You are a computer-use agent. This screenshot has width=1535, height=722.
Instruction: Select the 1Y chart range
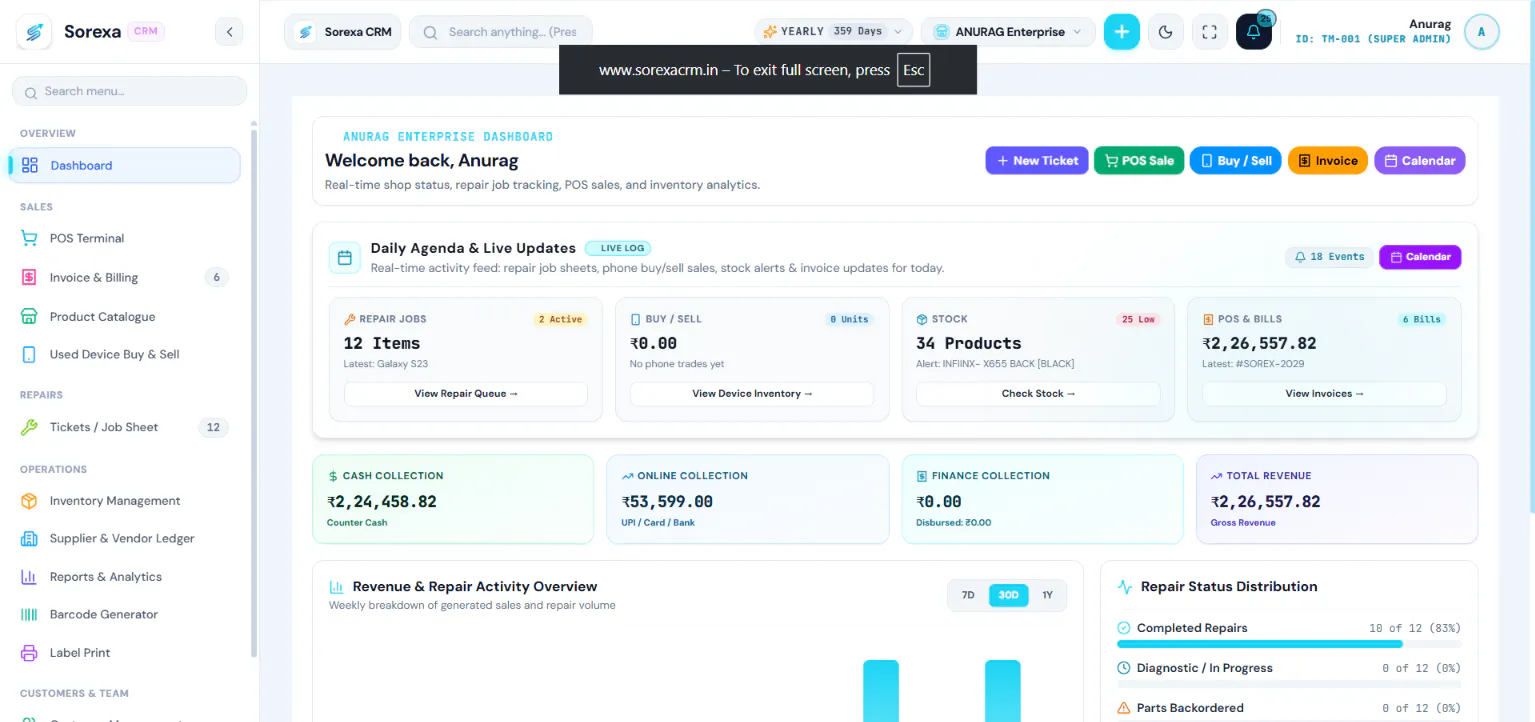coord(1047,595)
